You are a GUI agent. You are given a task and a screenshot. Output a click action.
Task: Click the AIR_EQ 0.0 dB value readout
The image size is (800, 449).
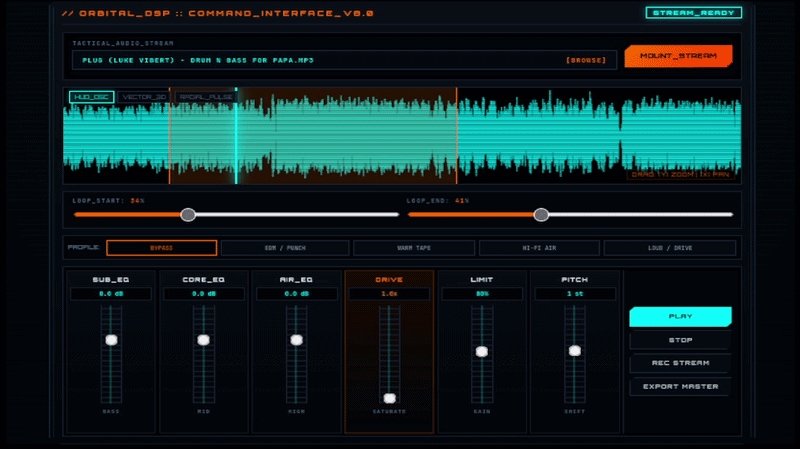click(296, 294)
